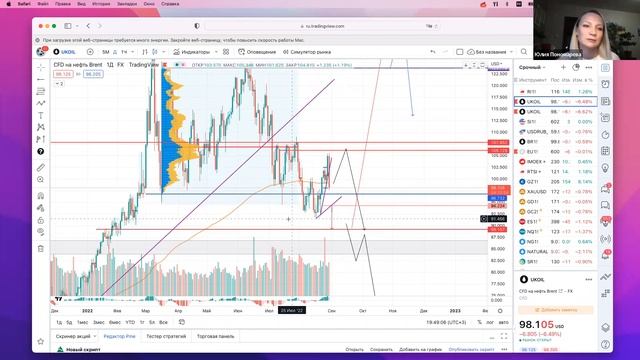Open the ideas lightbulb sidebar icon
This screenshot has height=360, width=640.
tap(605, 168)
